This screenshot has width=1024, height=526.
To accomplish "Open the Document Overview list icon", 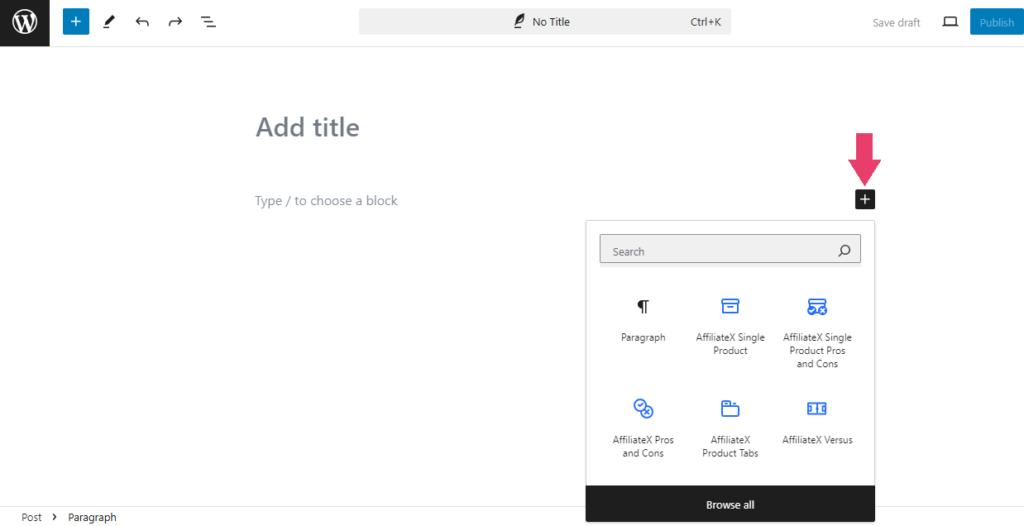I will coord(208,22).
